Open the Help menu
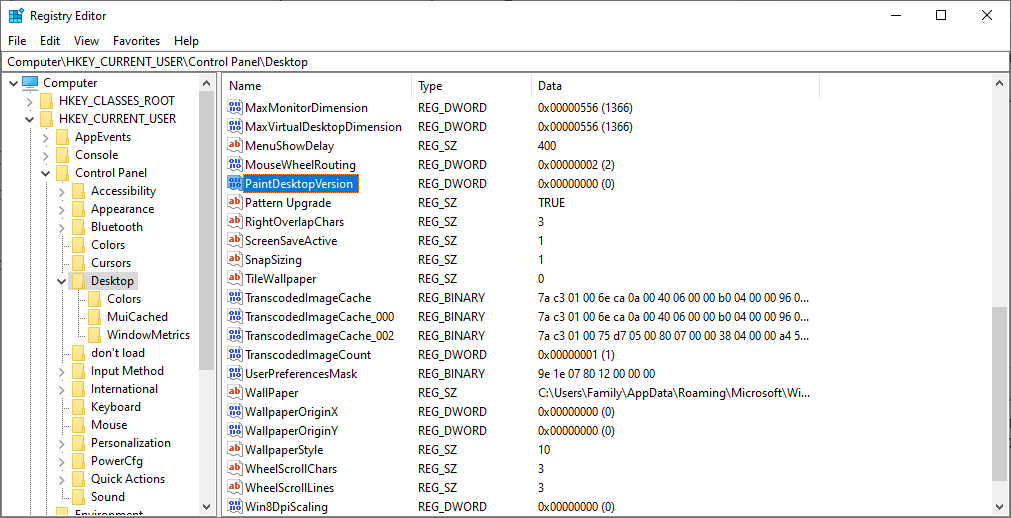 (x=186, y=41)
